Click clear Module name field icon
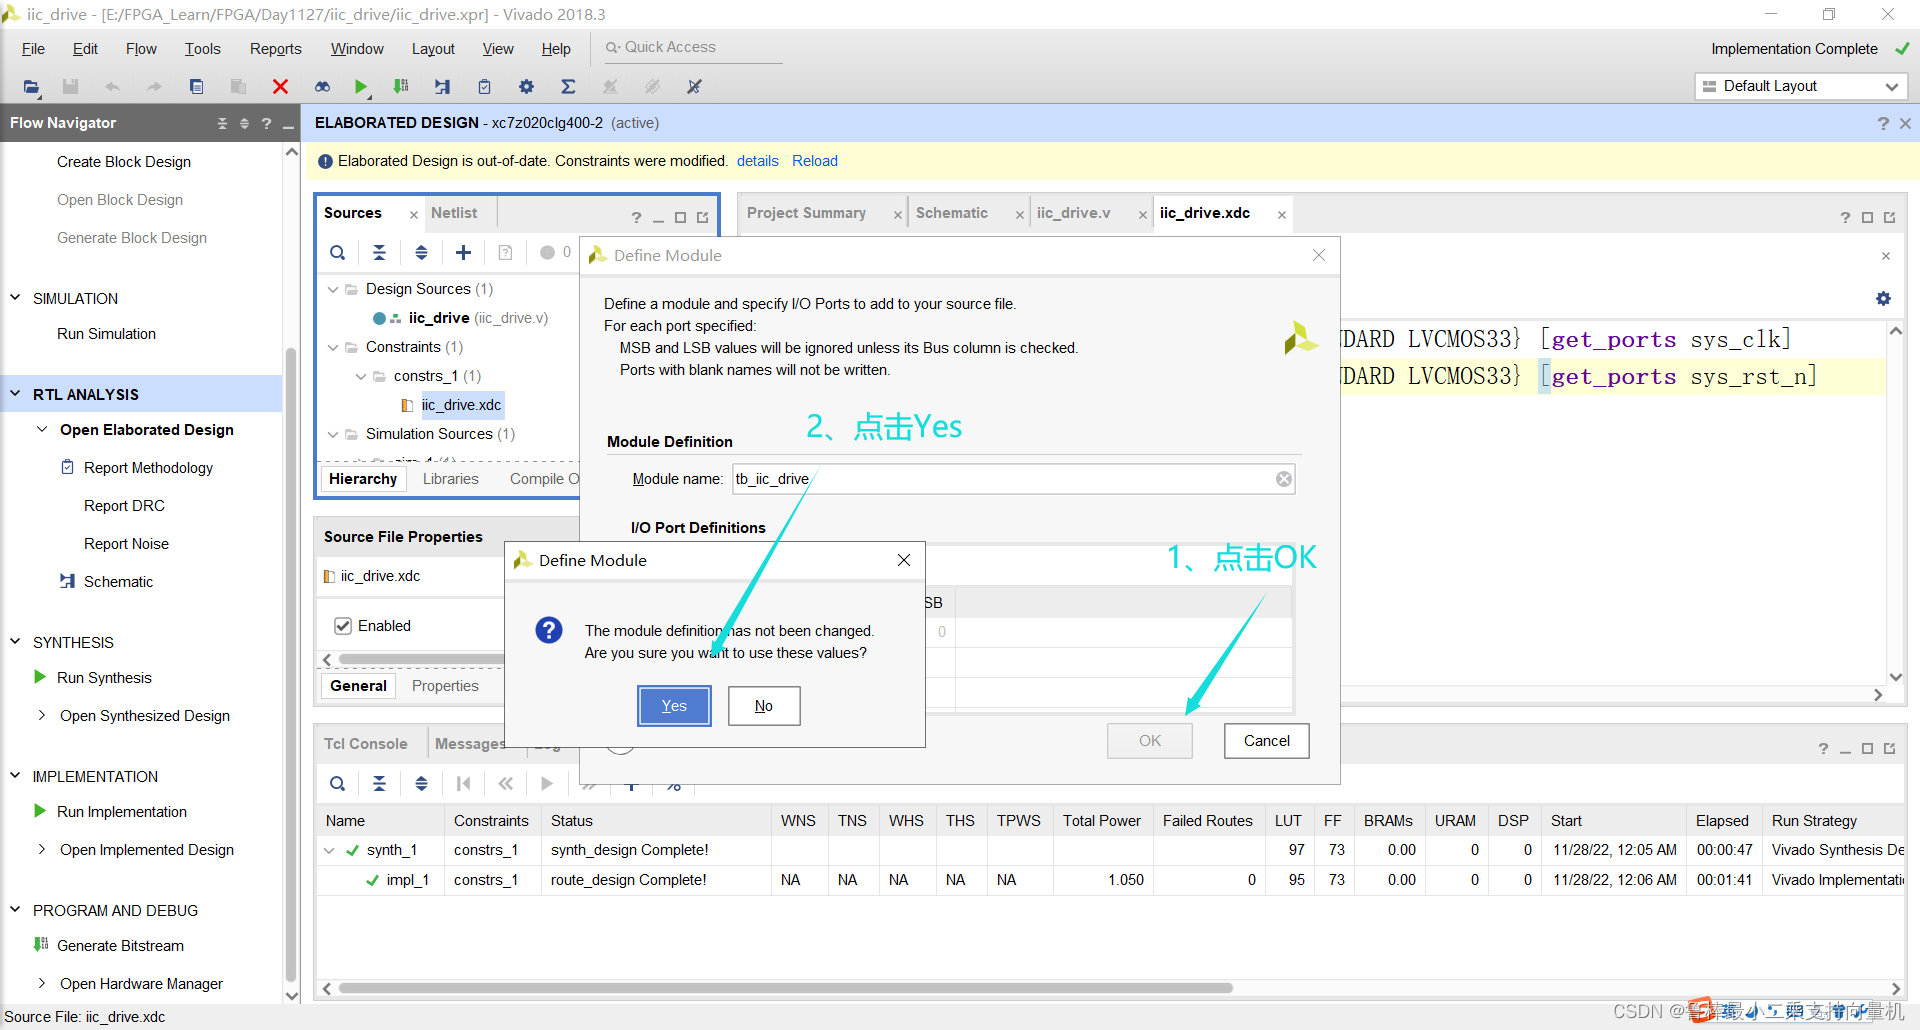Image resolution: width=1920 pixels, height=1030 pixels. point(1284,479)
